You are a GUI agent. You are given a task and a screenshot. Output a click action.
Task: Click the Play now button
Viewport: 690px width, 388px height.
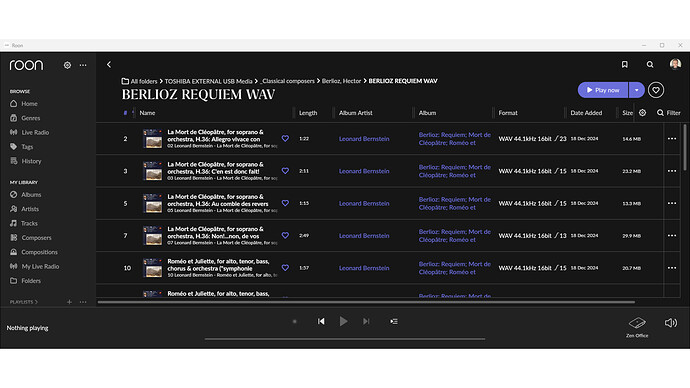603,90
